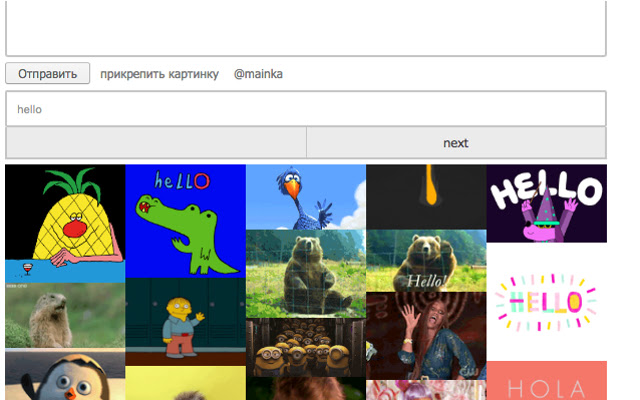
Task: Open the прикрепить картинку attach link
Action: pyautogui.click(x=160, y=74)
